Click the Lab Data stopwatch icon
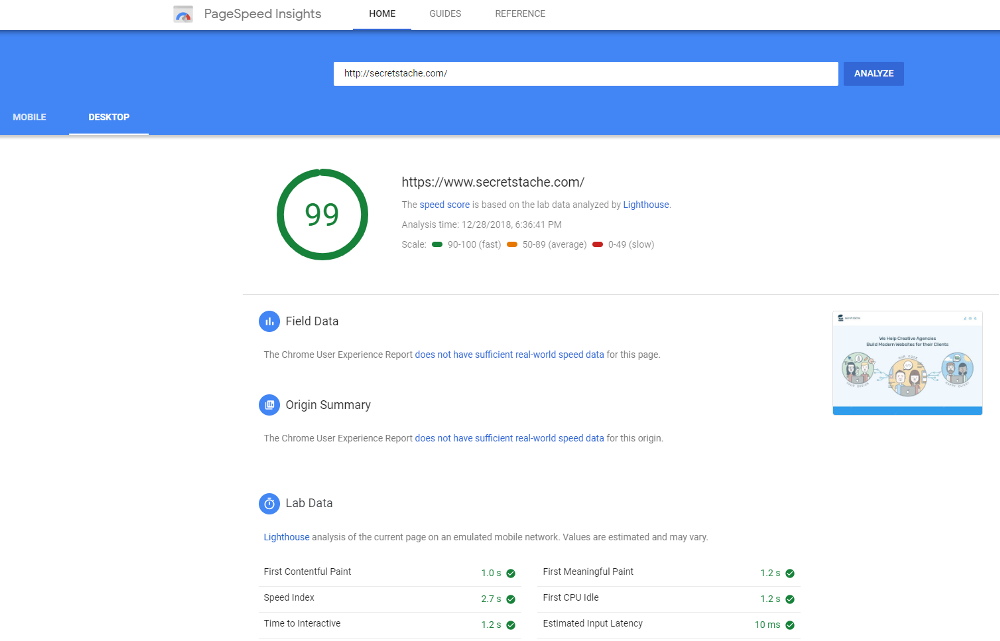The width and height of the screenshot is (1000, 641). tap(269, 503)
